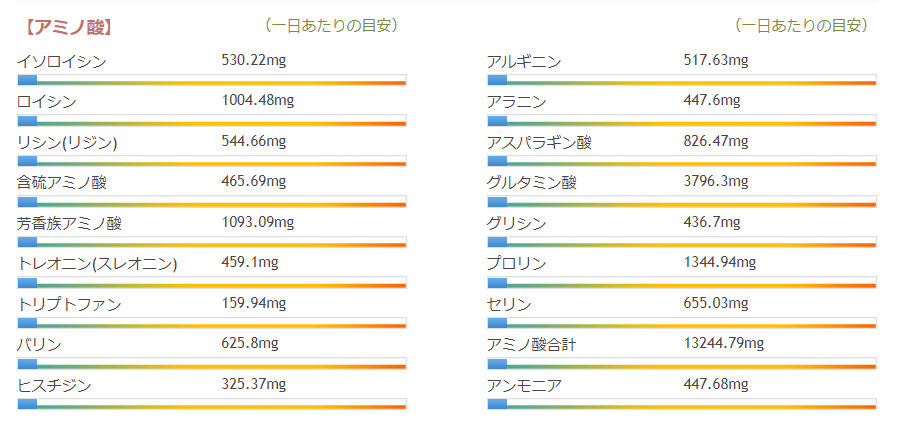Click the アミノ酸合計 gauge bar
Screen dimensions: 914x422
pos(681,363)
